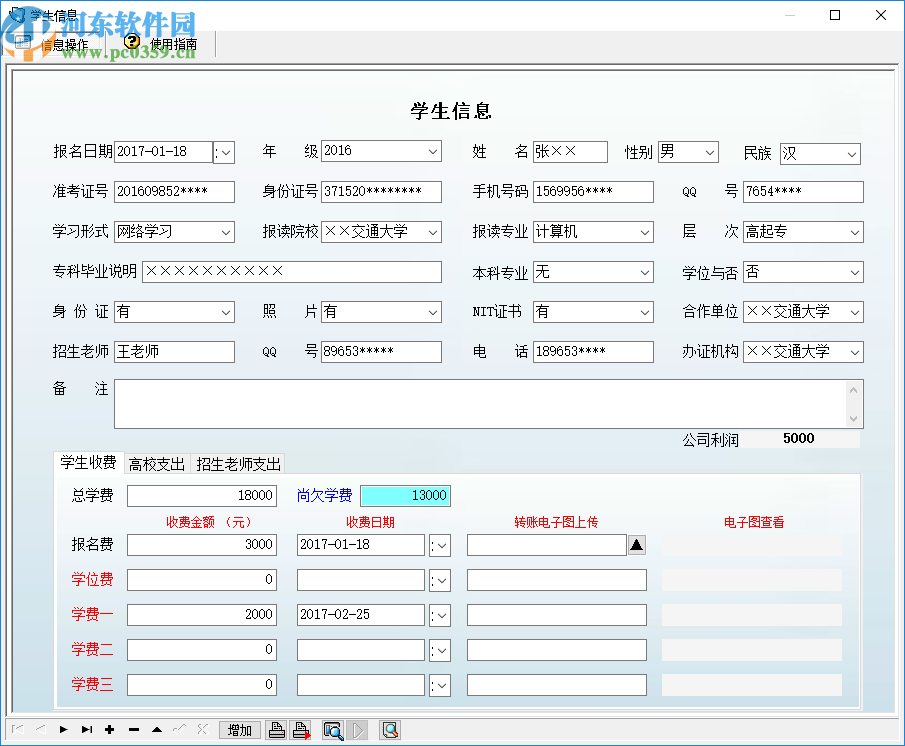Click the upload arrow next to 转账电子图上传
905x746 pixels.
tap(637, 545)
